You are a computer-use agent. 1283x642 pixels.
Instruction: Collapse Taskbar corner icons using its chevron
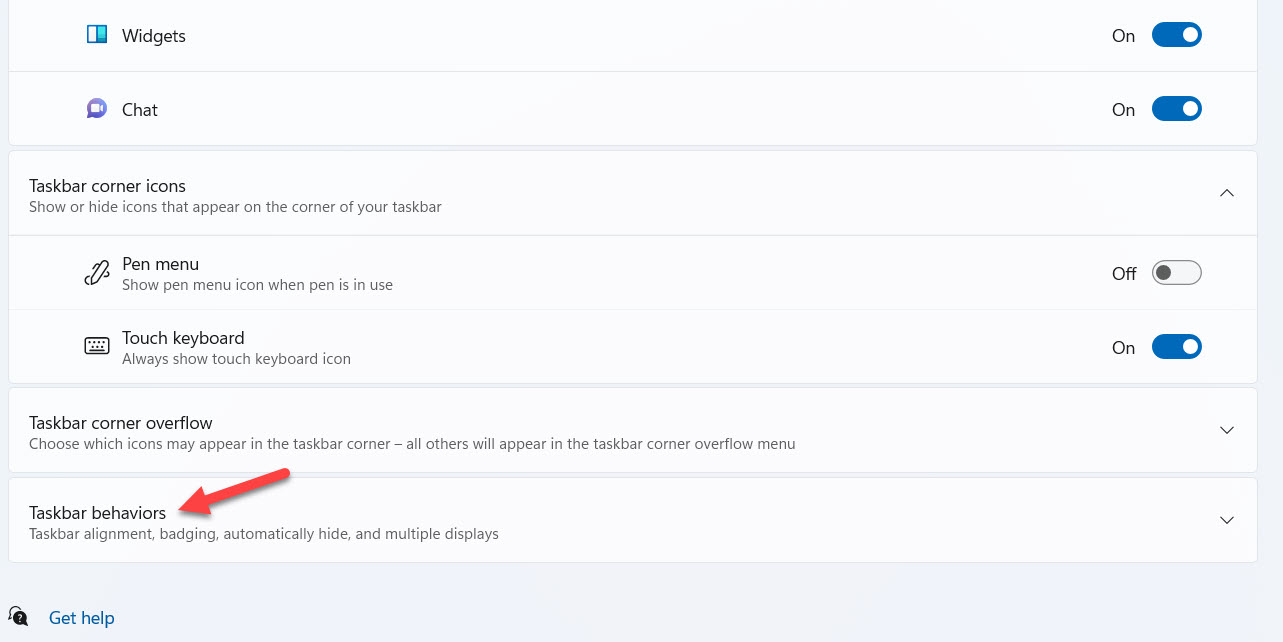1227,193
